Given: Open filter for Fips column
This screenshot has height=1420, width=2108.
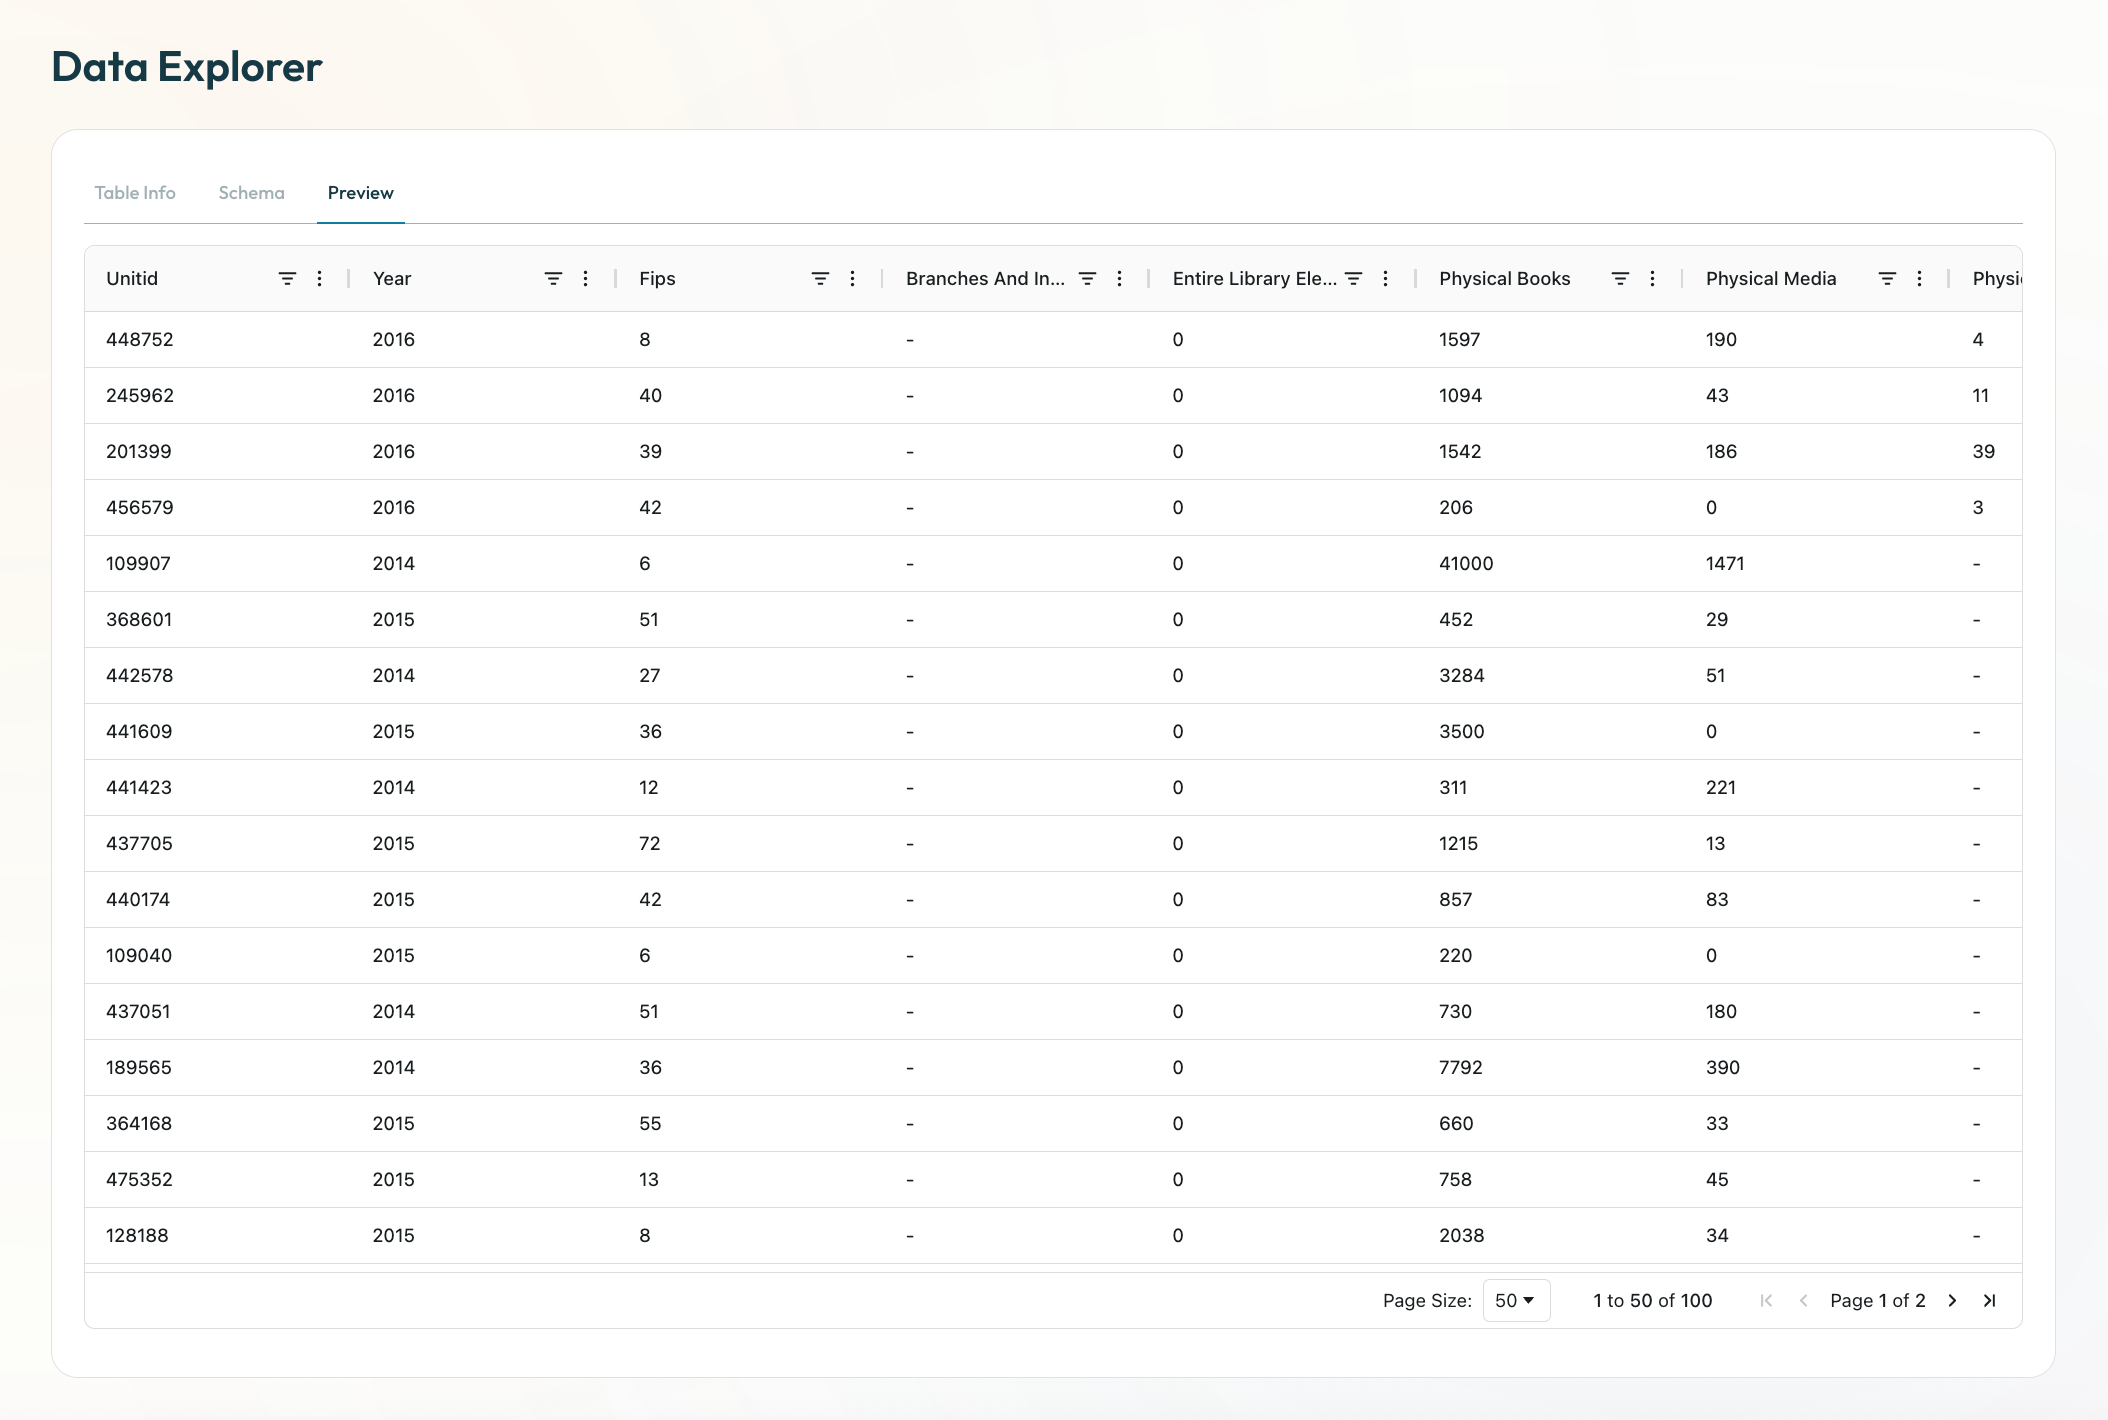Looking at the screenshot, I should pyautogui.click(x=820, y=279).
